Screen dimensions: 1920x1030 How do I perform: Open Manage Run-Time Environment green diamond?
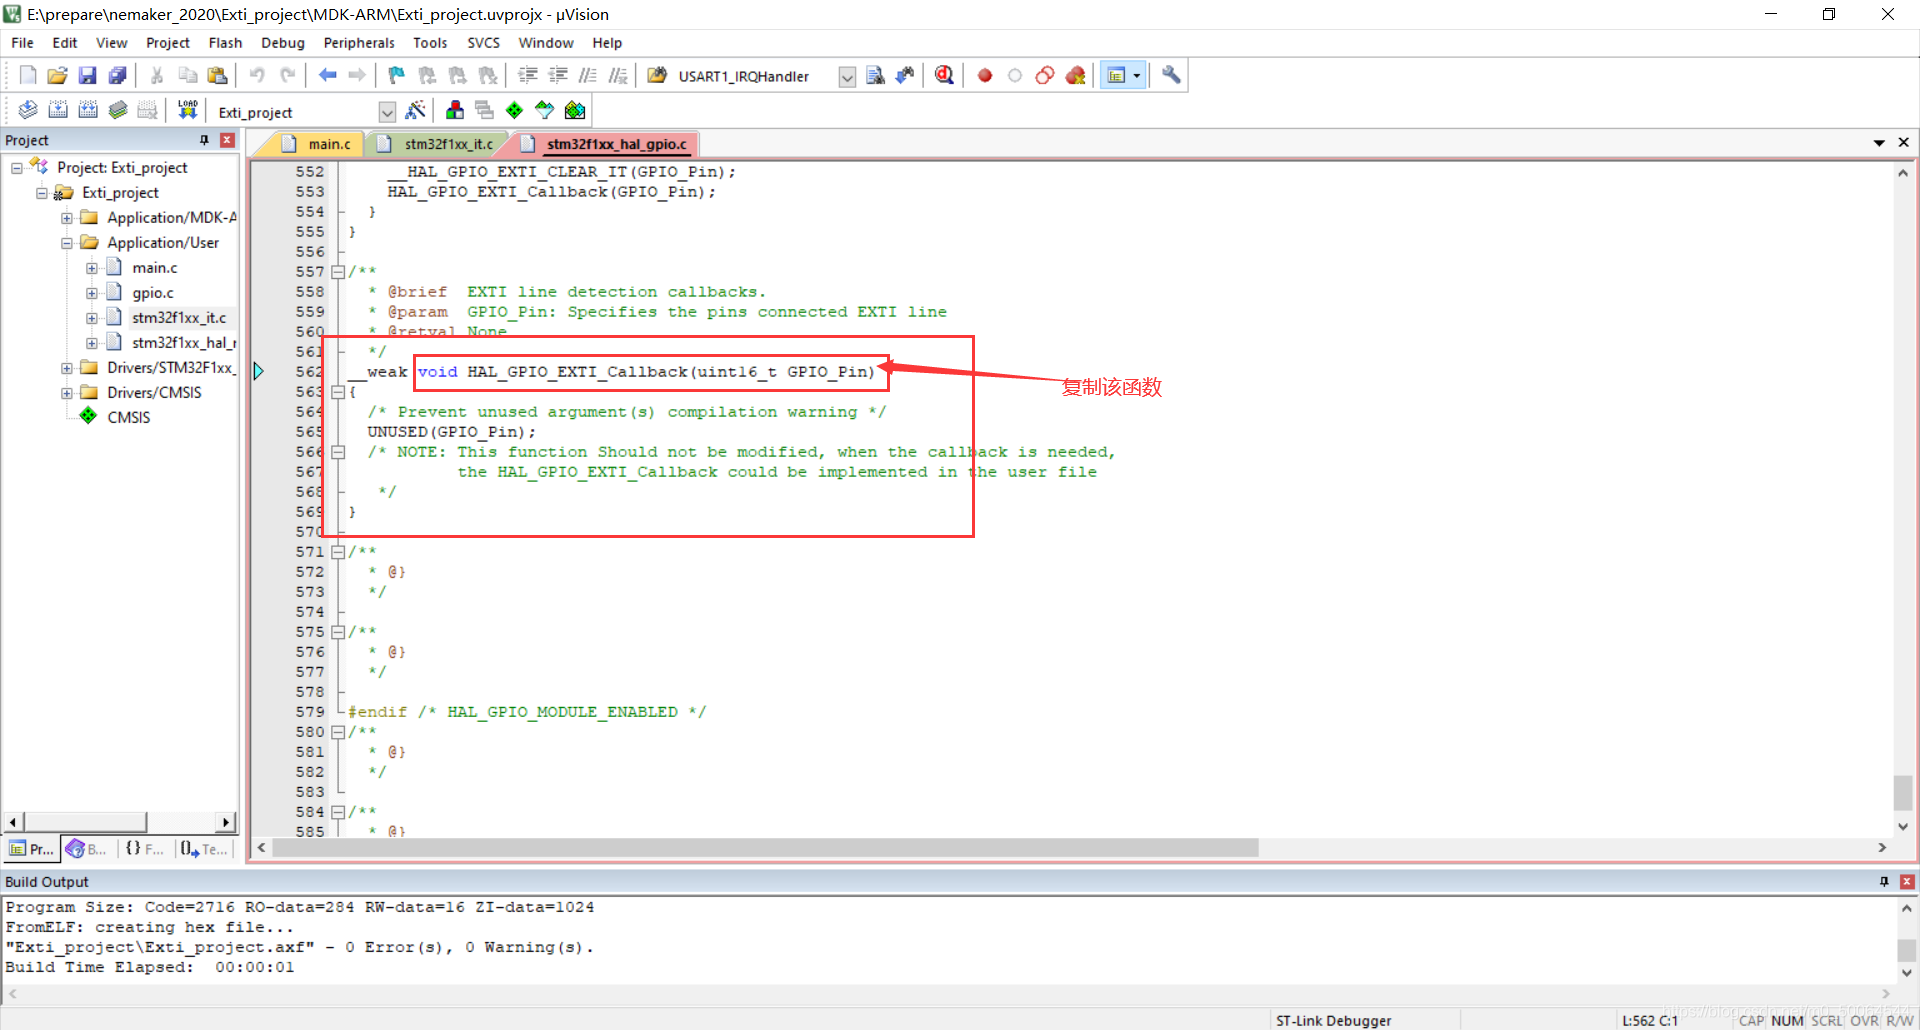tap(514, 110)
